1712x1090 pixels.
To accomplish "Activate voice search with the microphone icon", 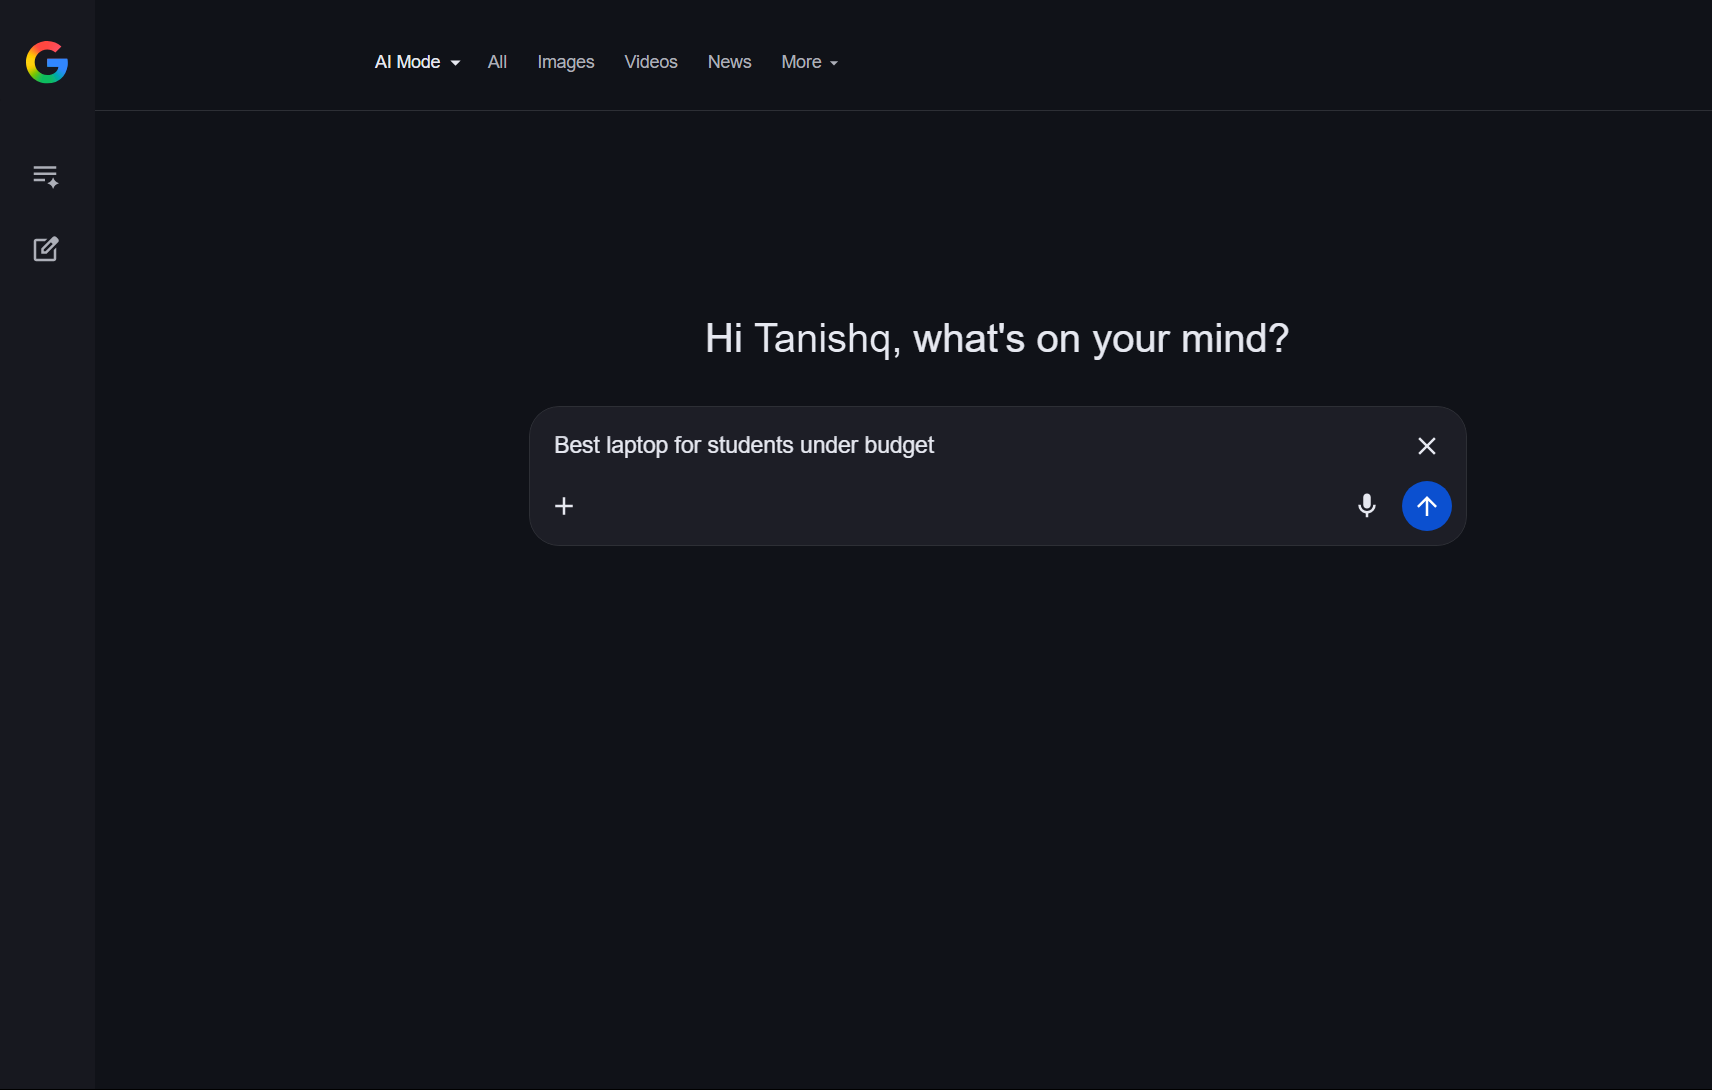I will [x=1367, y=506].
